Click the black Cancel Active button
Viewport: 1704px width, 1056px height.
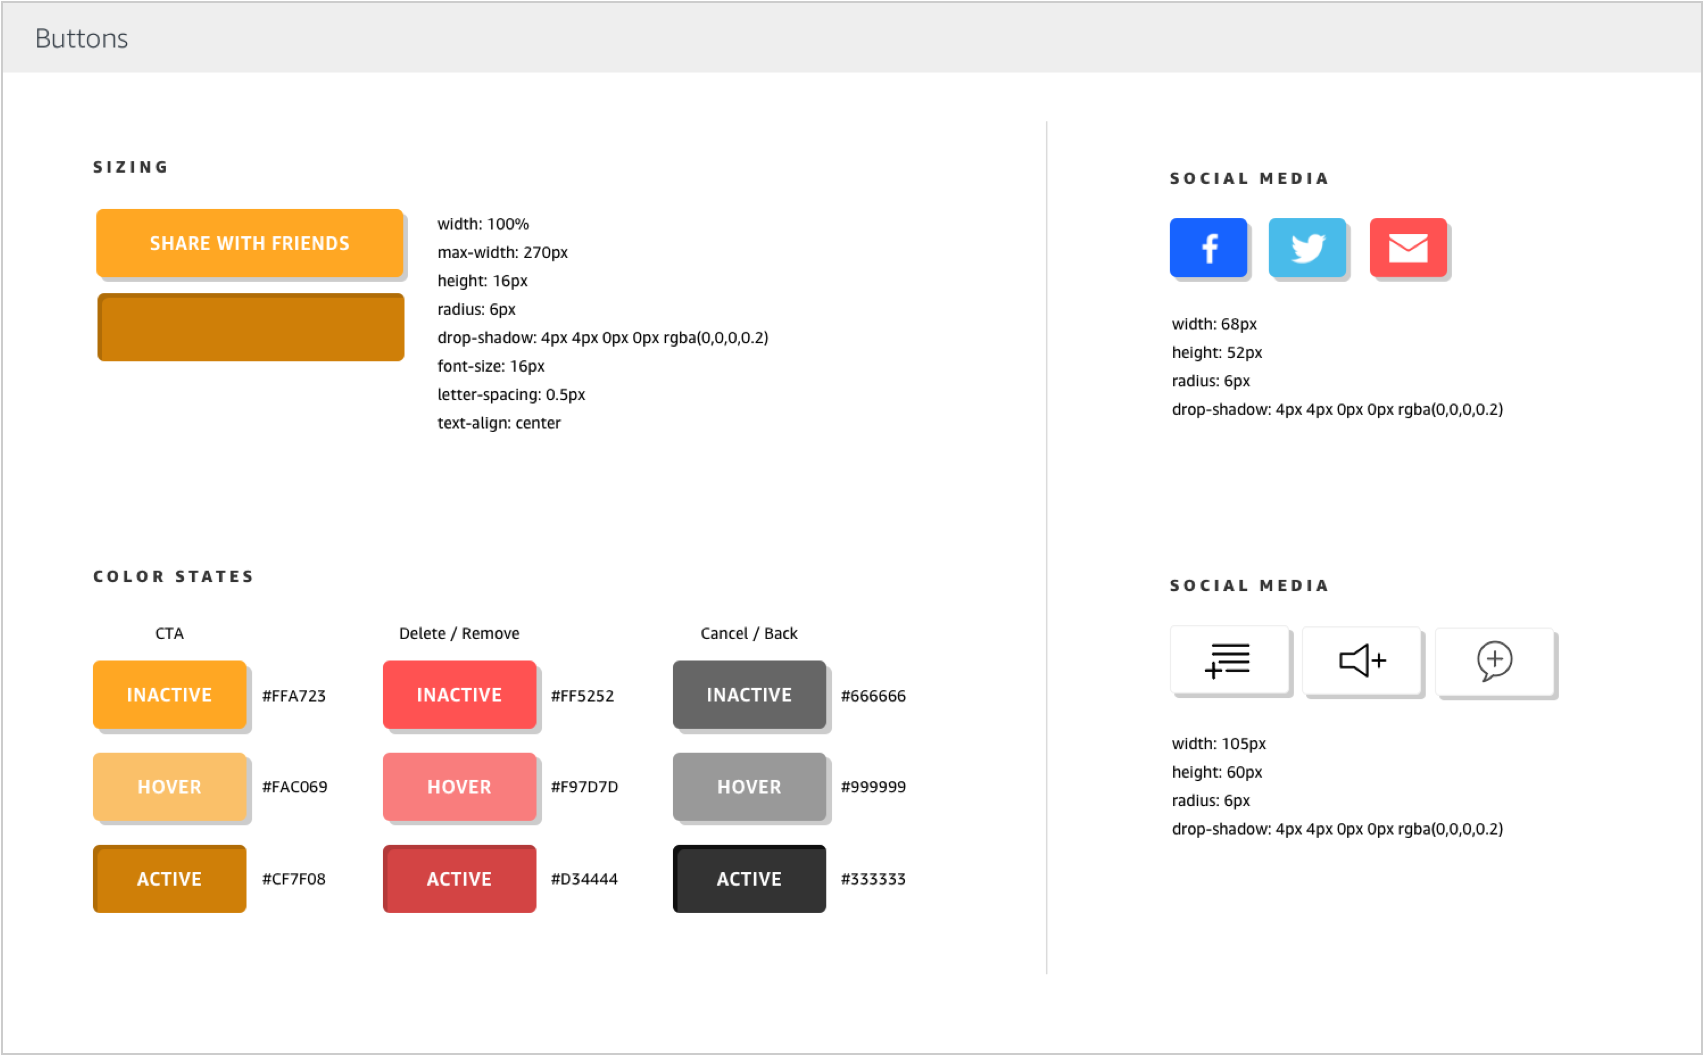pyautogui.click(x=749, y=879)
